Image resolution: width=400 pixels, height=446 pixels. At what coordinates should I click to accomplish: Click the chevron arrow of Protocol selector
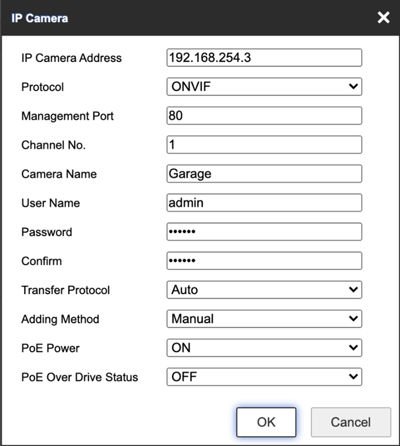pyautogui.click(x=353, y=87)
